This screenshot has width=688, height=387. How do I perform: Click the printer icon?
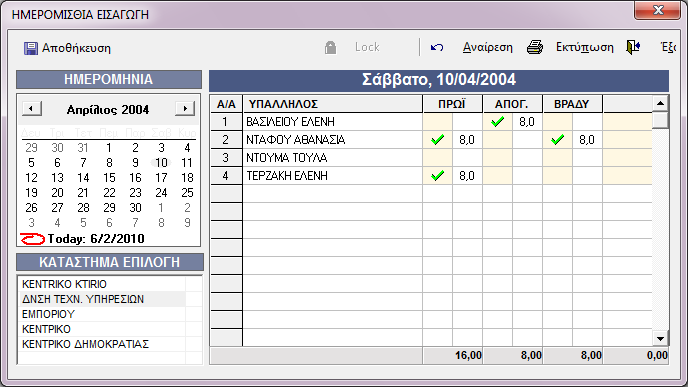(535, 47)
